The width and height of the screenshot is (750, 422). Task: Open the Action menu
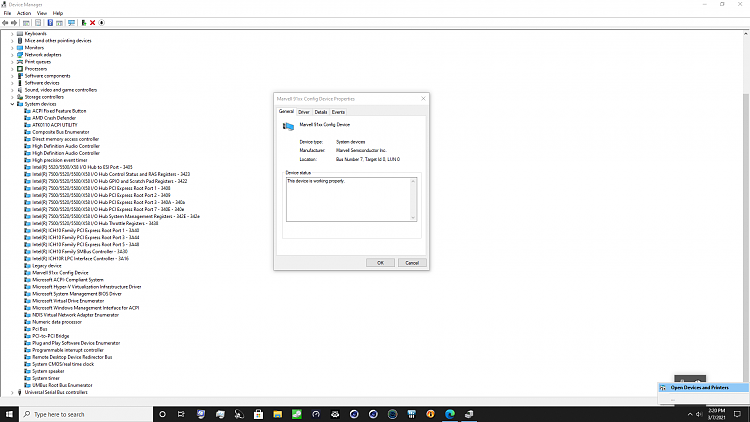tap(23, 13)
